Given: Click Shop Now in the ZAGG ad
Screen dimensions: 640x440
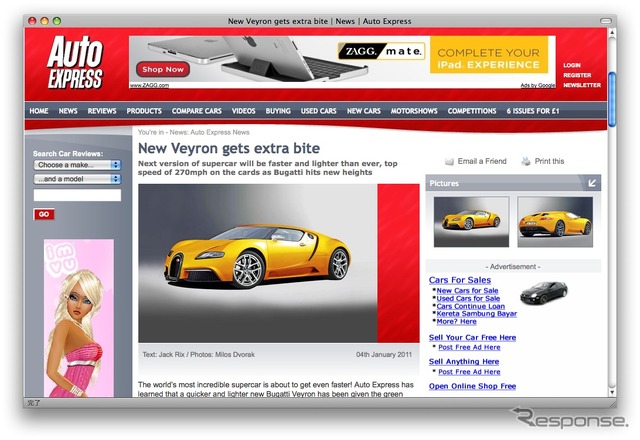Looking at the screenshot, I should point(163,69).
